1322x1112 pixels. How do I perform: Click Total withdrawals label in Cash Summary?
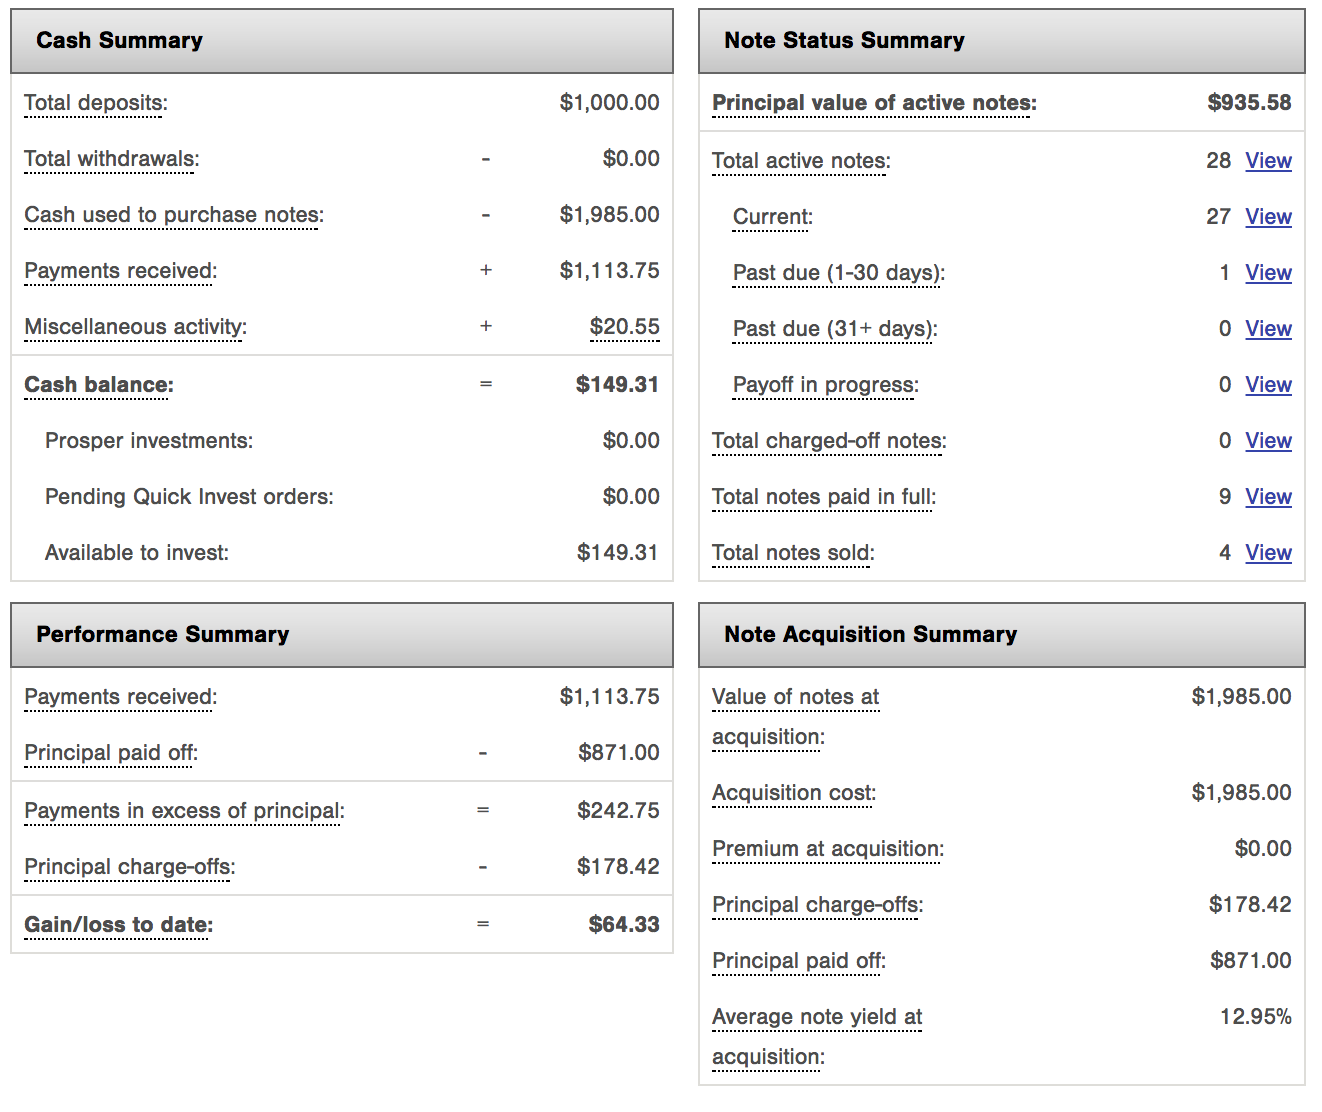pos(112,159)
